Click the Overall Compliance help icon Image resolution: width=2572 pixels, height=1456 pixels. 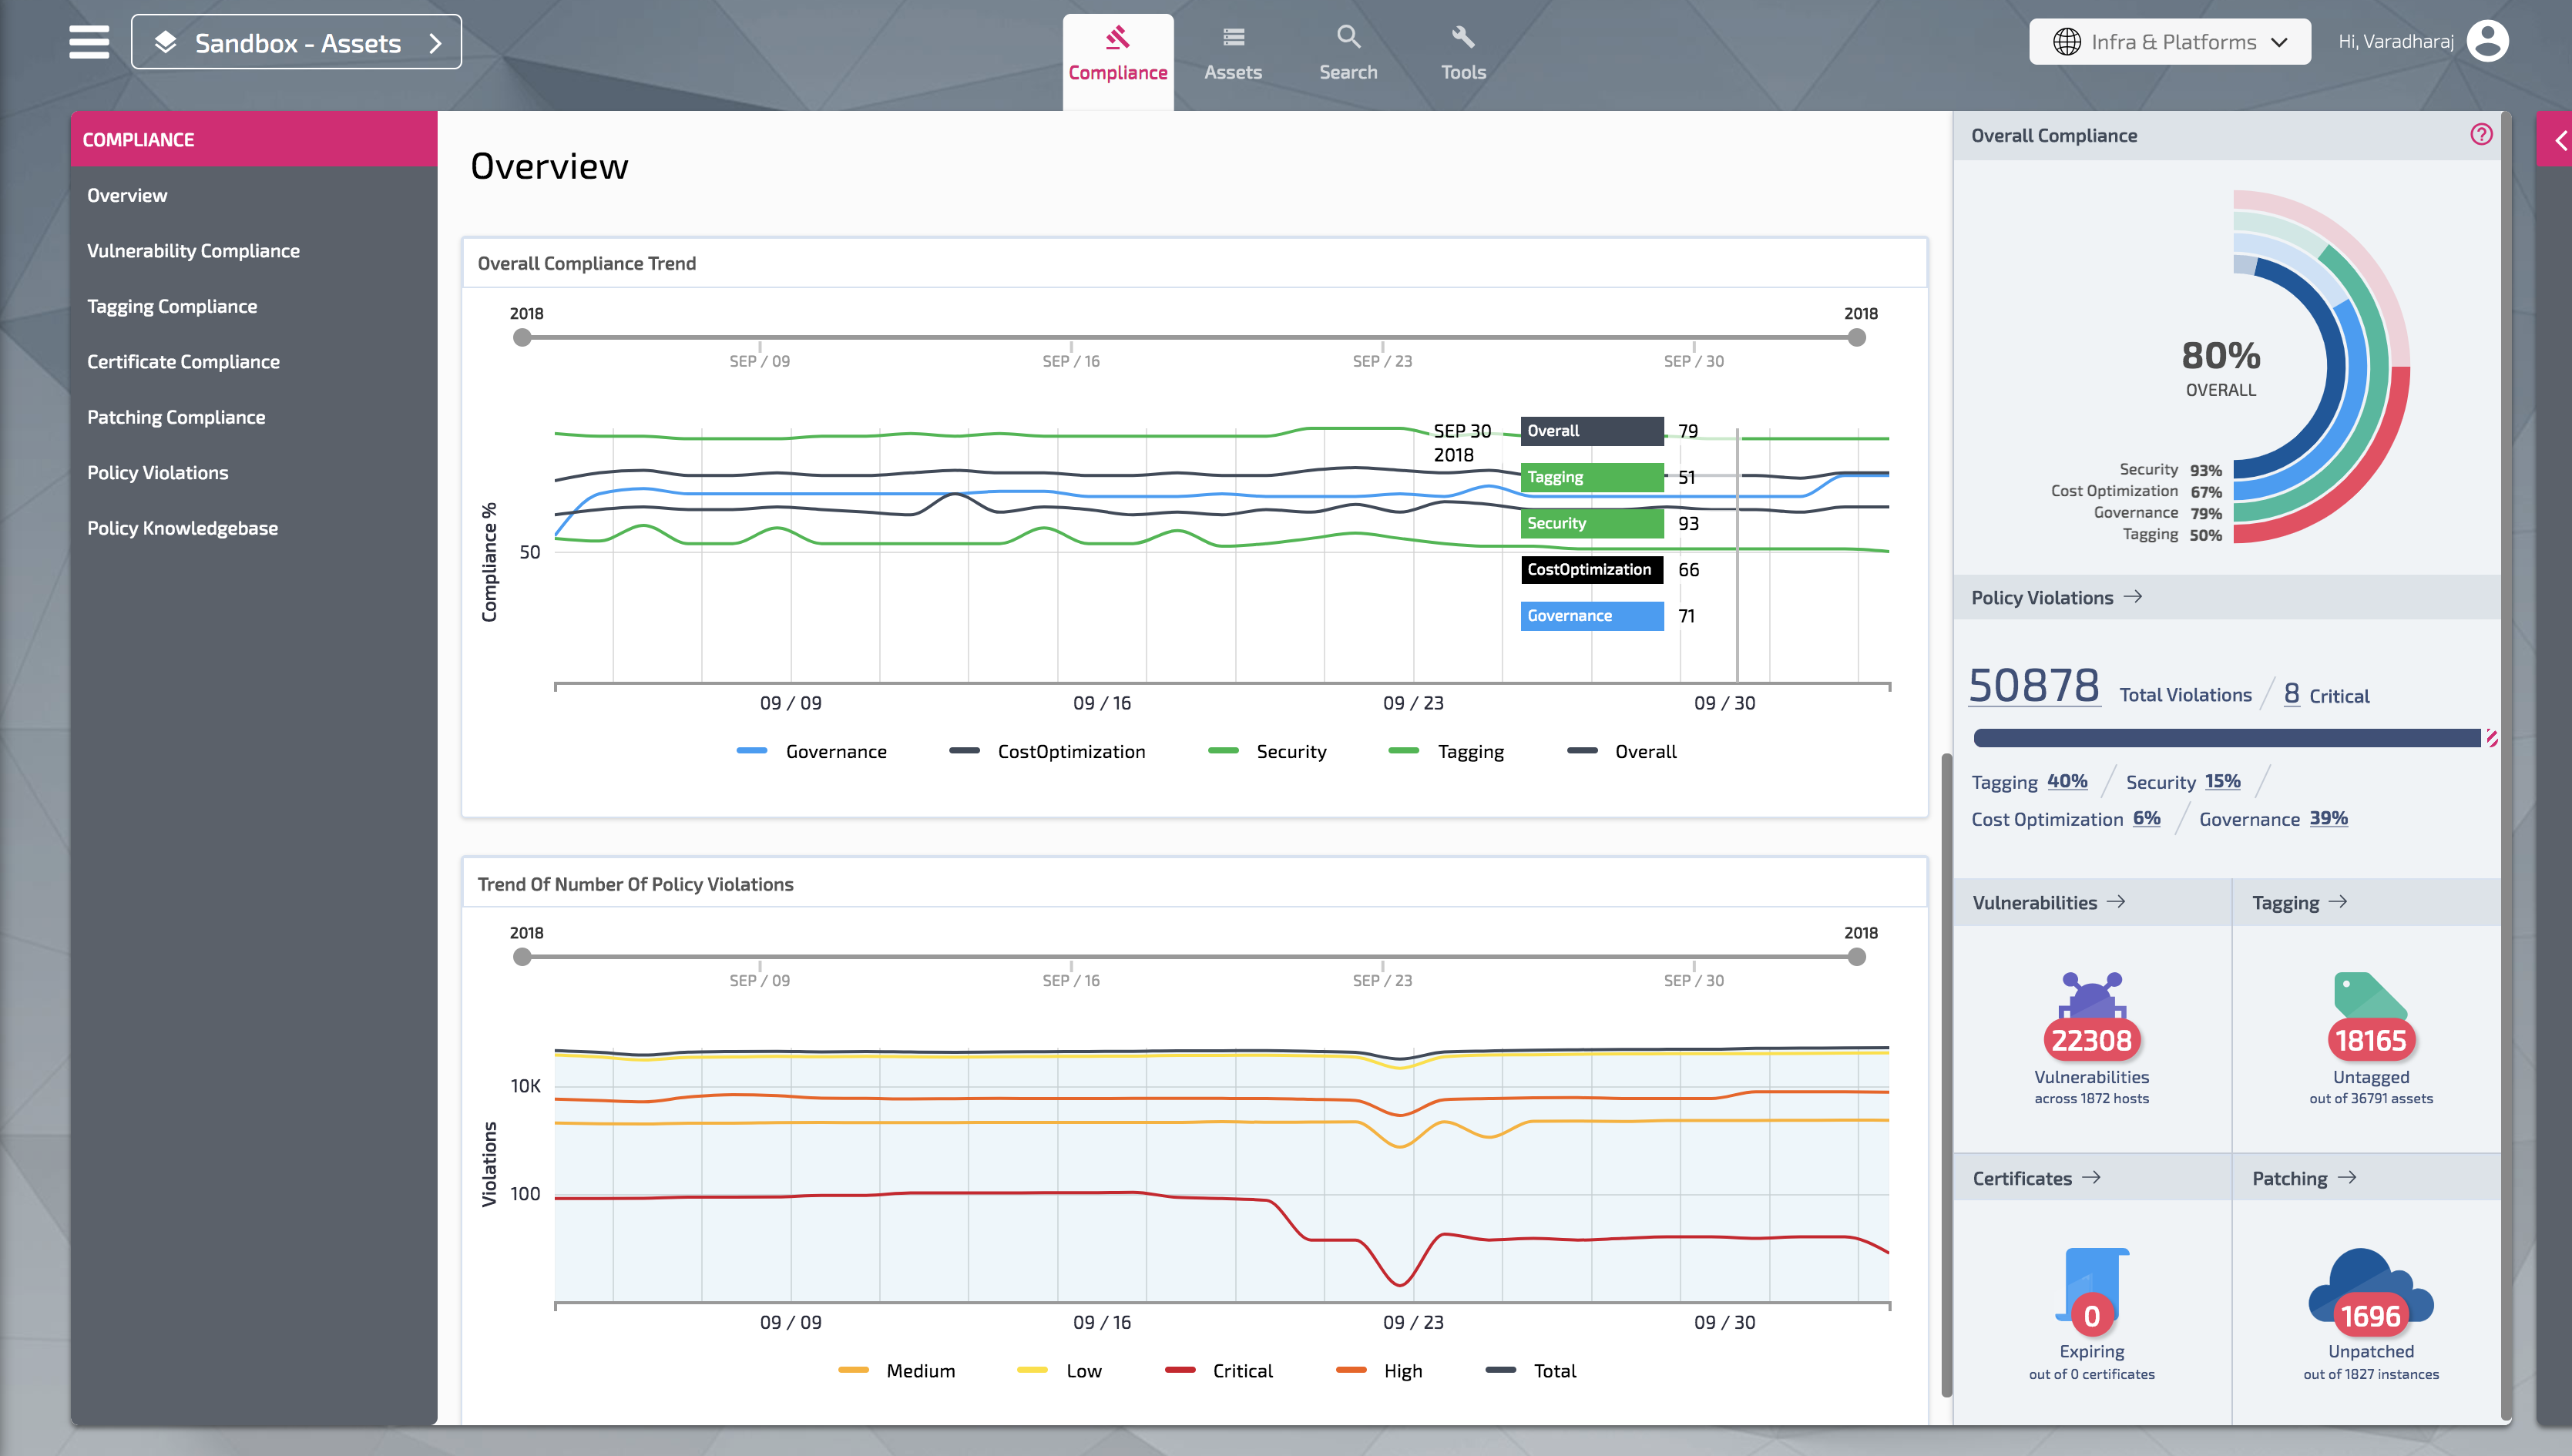(2480, 135)
